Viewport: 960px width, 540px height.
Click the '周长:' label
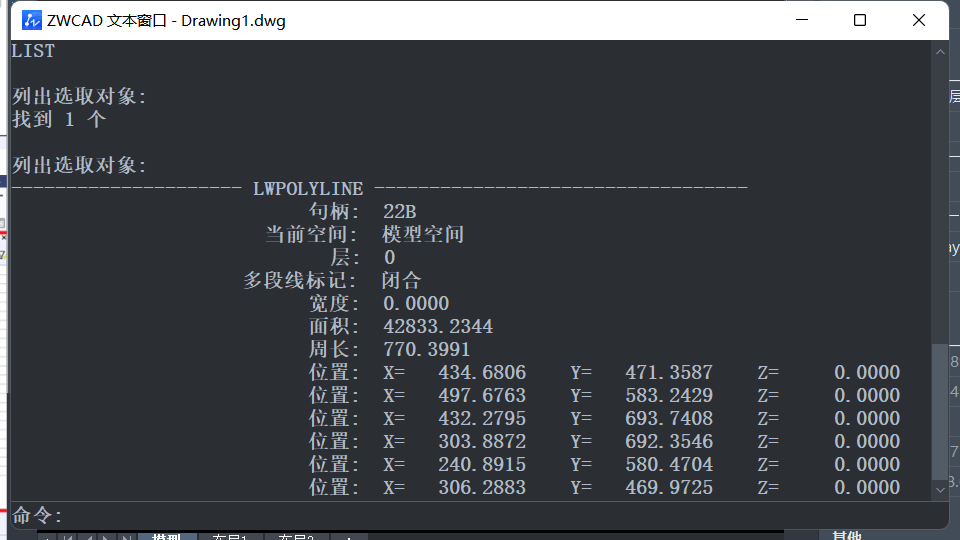point(334,350)
